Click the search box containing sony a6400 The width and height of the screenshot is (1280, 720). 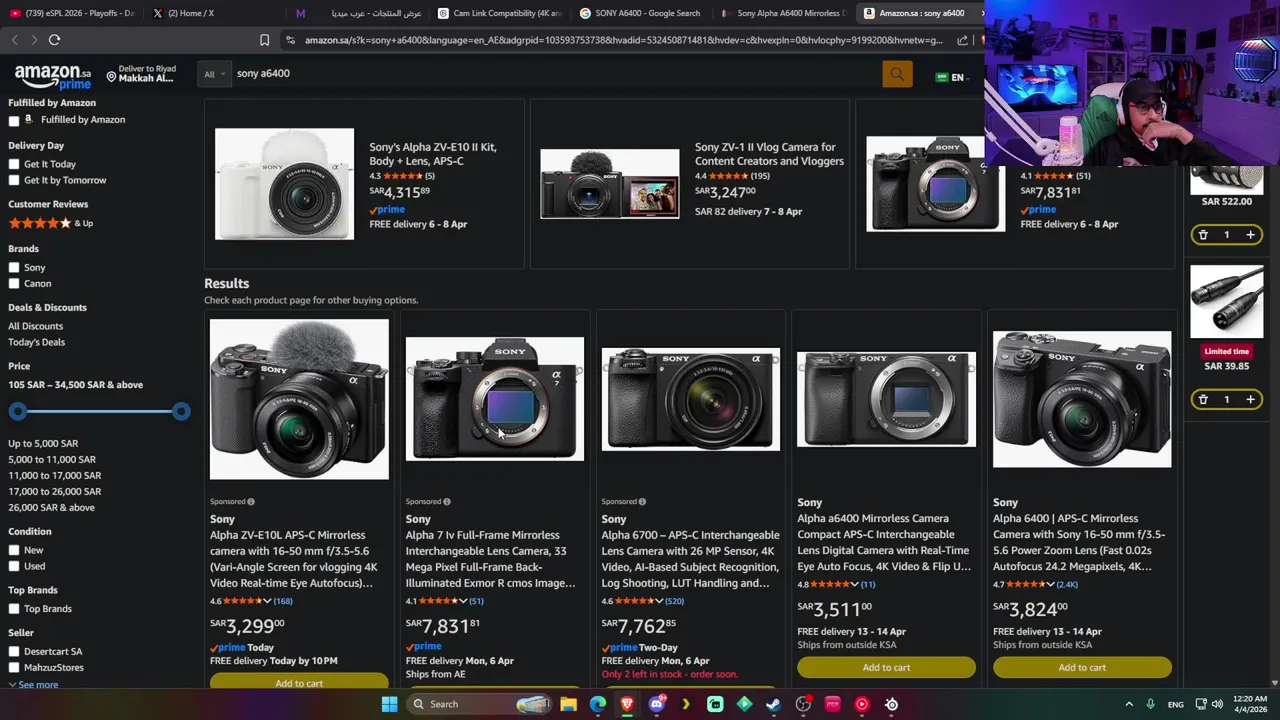point(555,74)
